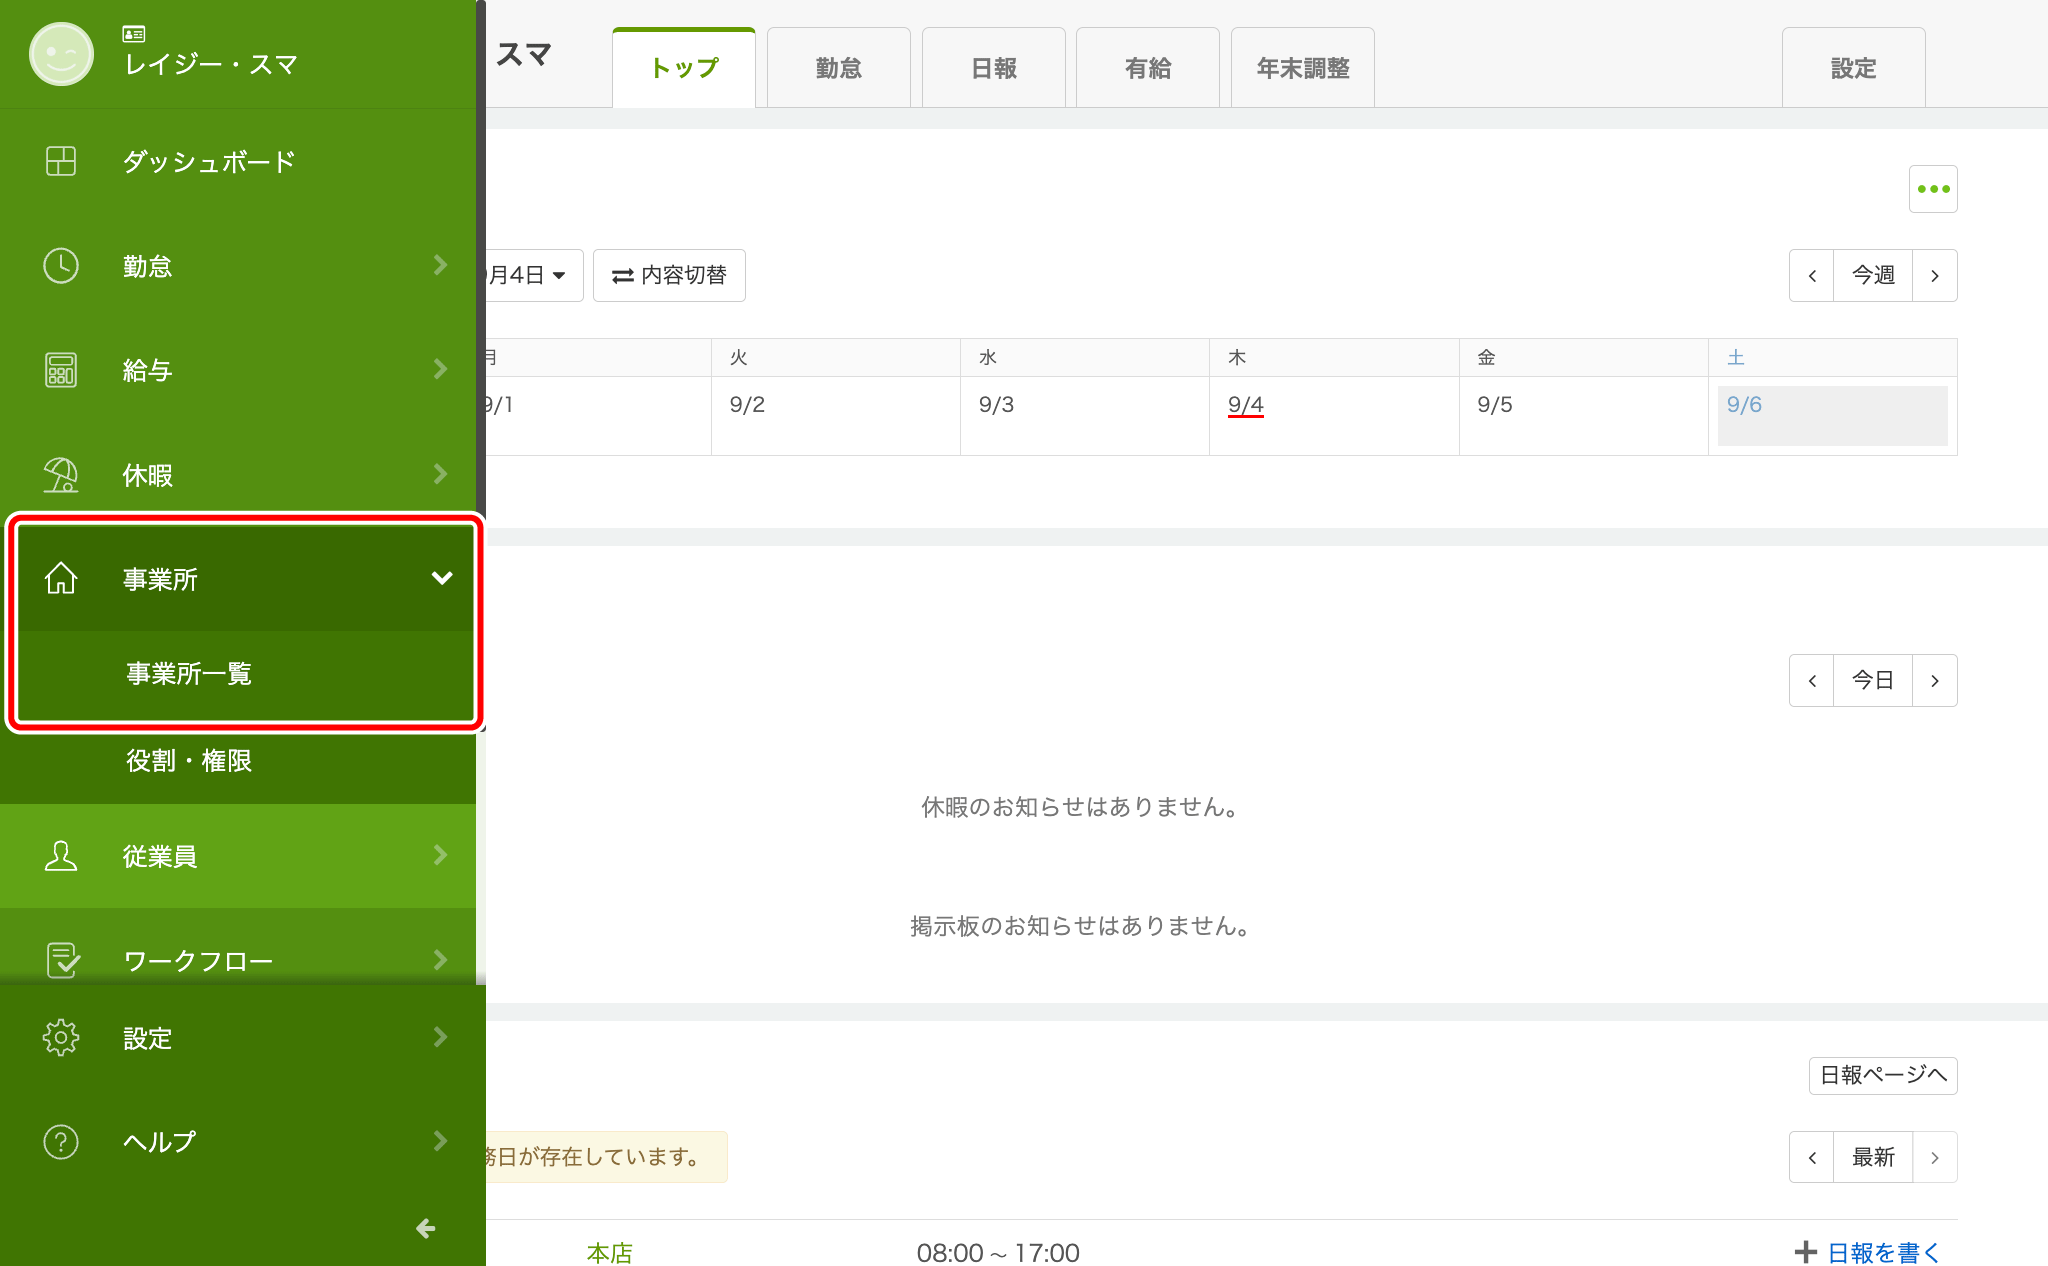Screen dimensions: 2048x1266
Task: Collapse the 事業所 menu chevron
Action: point(441,578)
